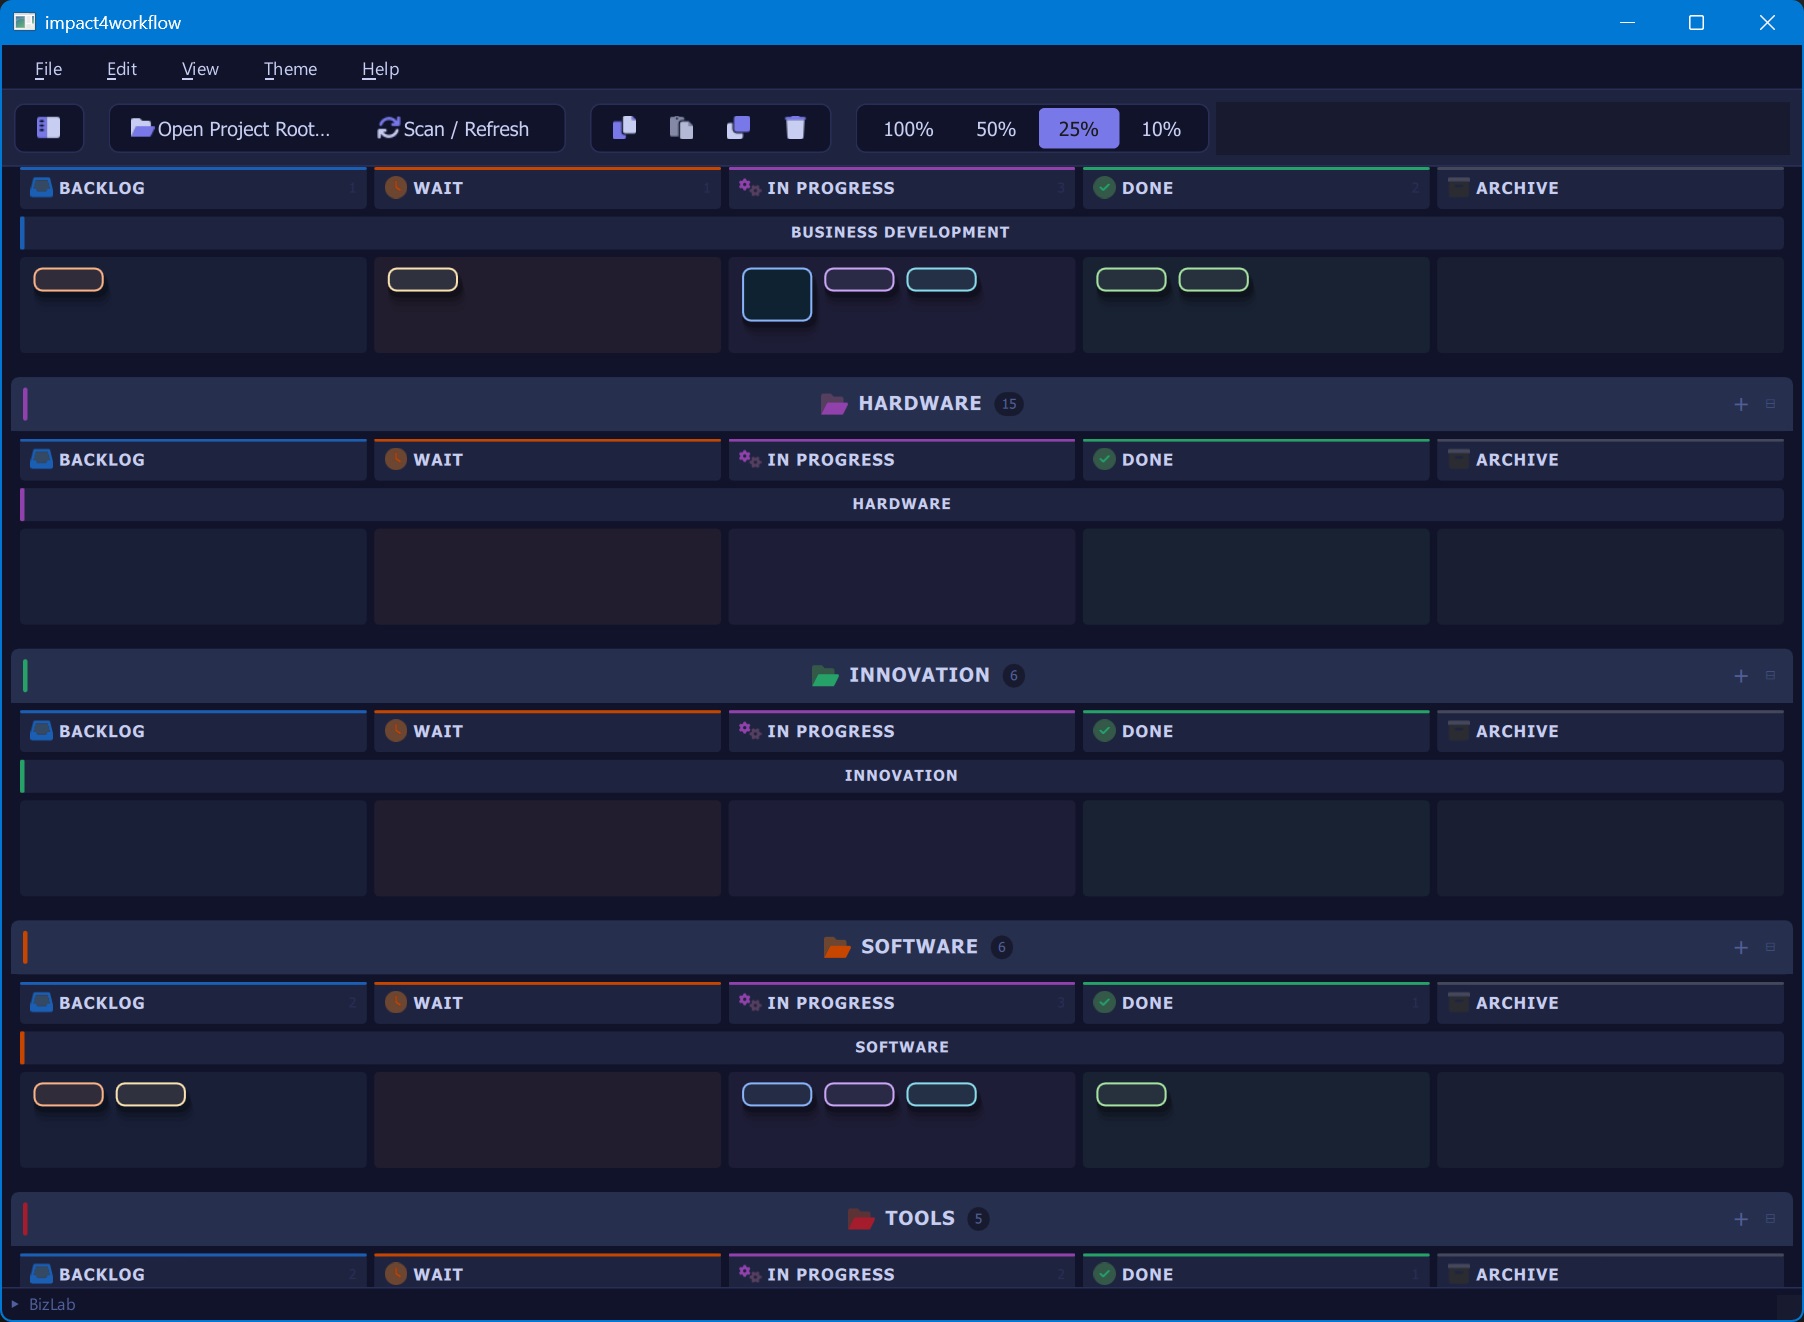This screenshot has height=1322, width=1804.
Task: Click the paste clipboard icon
Action: (681, 128)
